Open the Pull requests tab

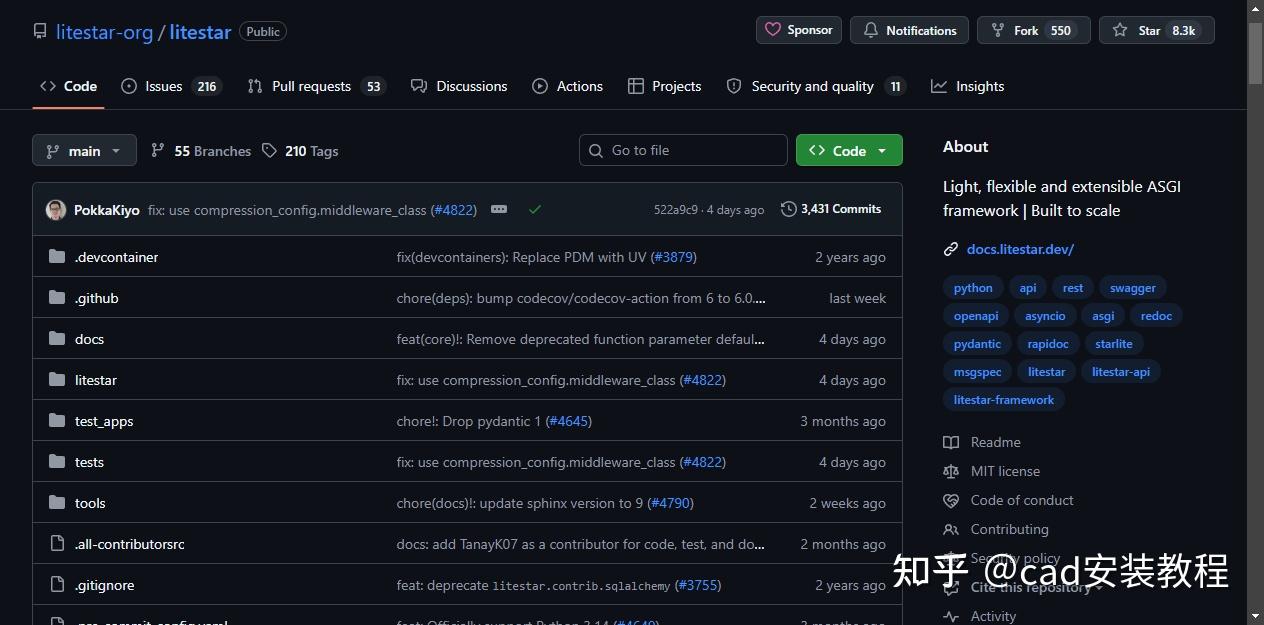click(316, 86)
